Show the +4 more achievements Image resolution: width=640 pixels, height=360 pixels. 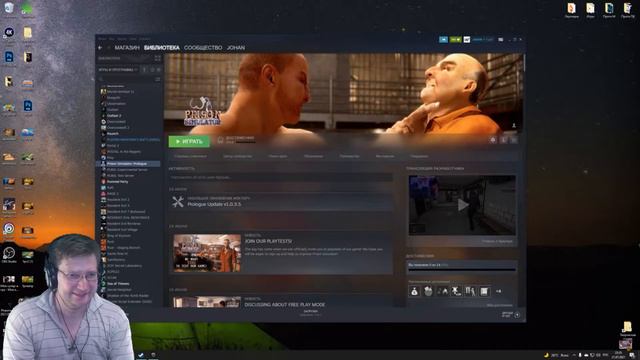498,291
